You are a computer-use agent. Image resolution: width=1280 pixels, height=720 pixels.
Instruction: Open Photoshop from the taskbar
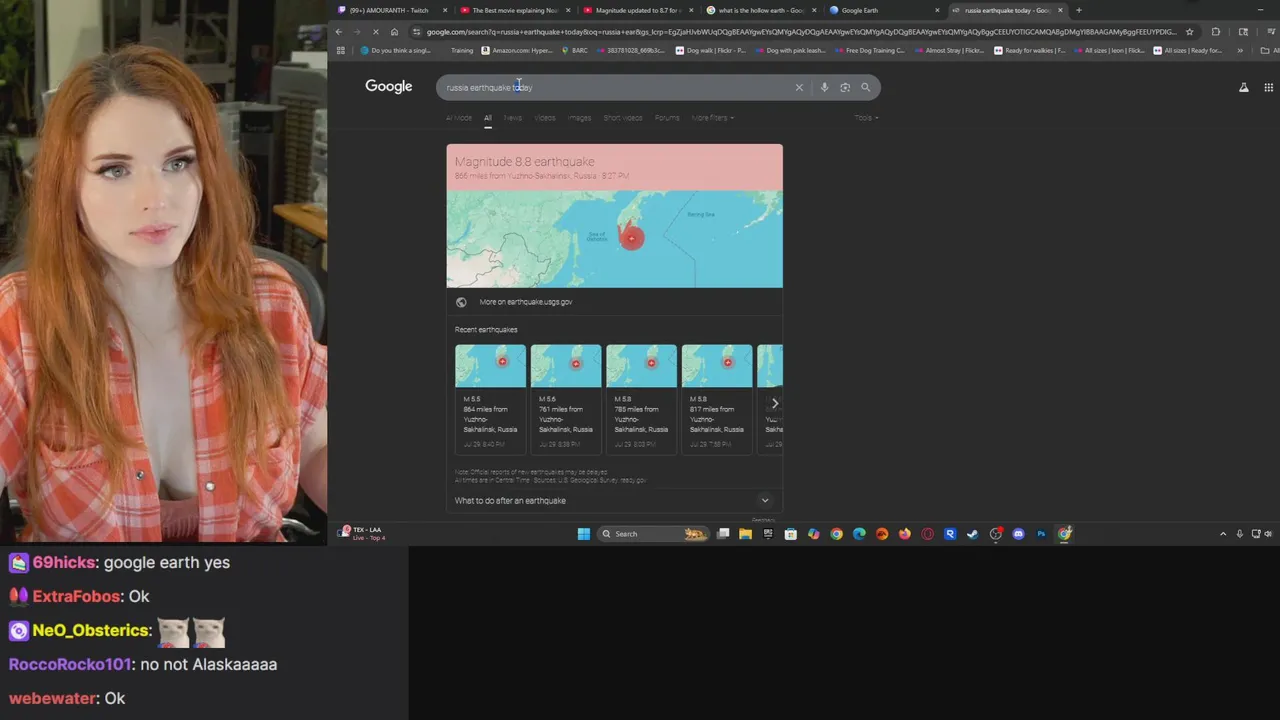[1041, 534]
